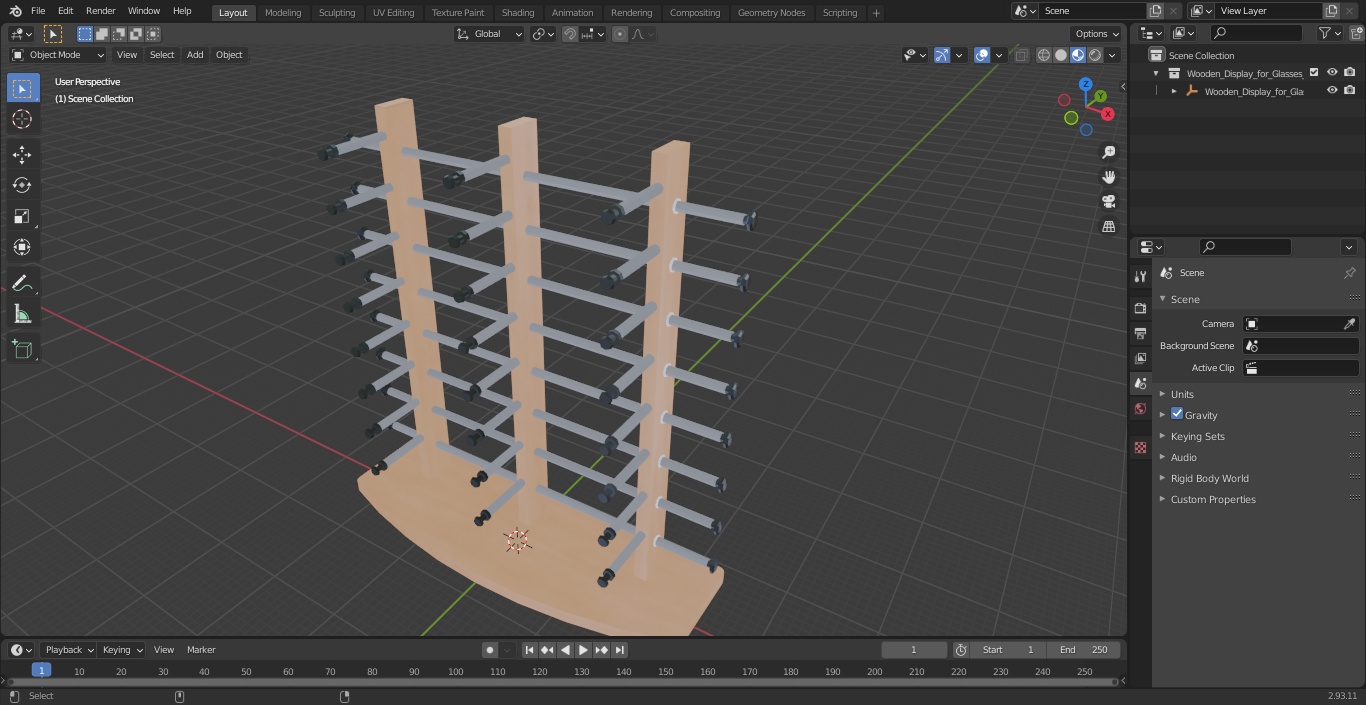Screen dimensions: 1366x705
Task: Open the Global transform orientation dropdown
Action: coord(490,34)
